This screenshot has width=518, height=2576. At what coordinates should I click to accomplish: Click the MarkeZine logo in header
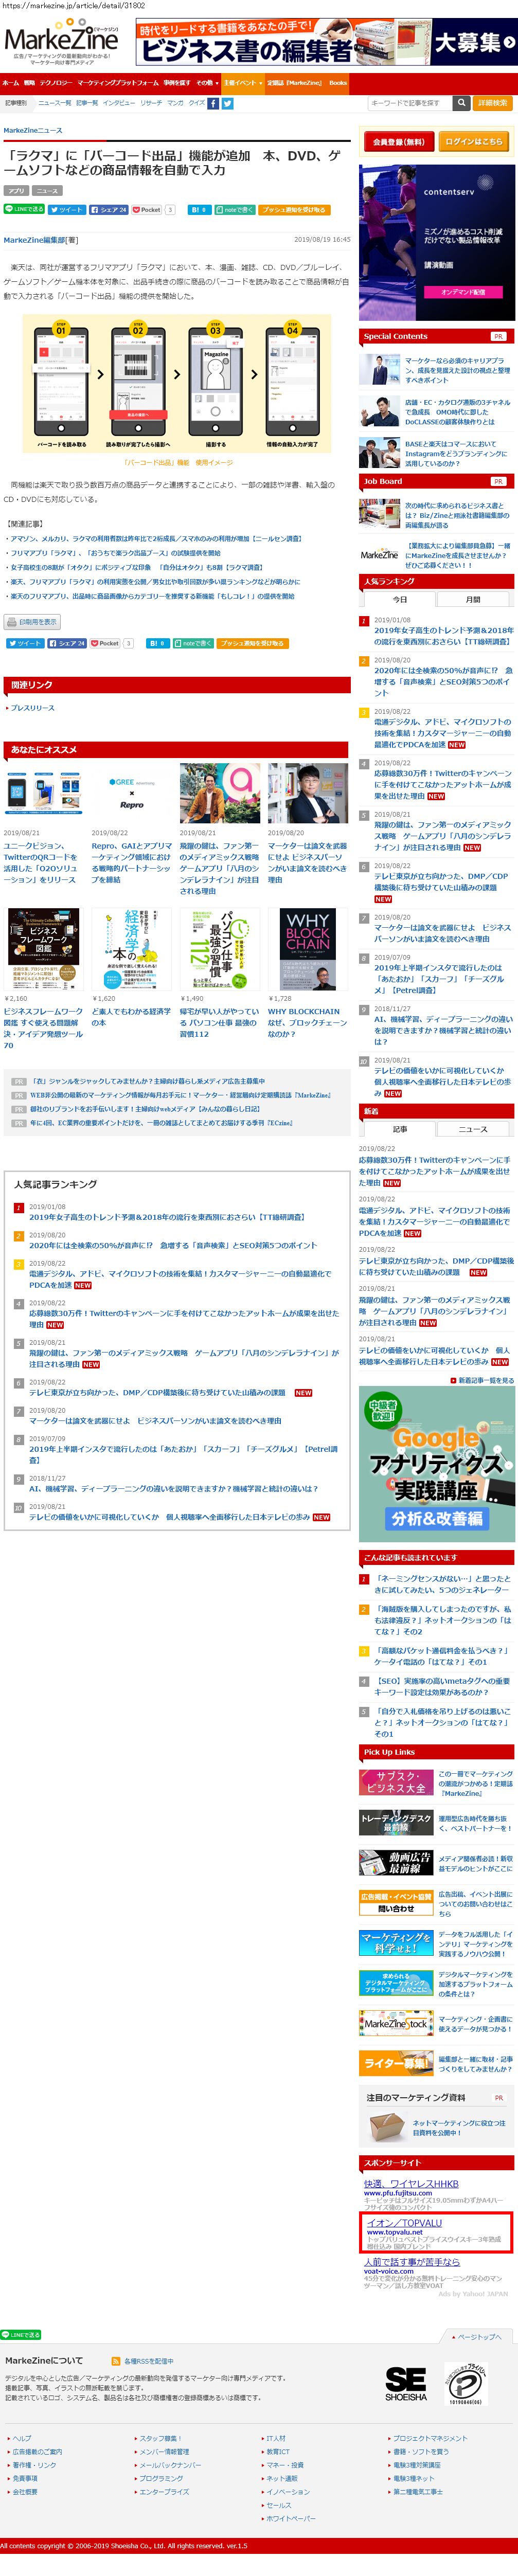(61, 42)
